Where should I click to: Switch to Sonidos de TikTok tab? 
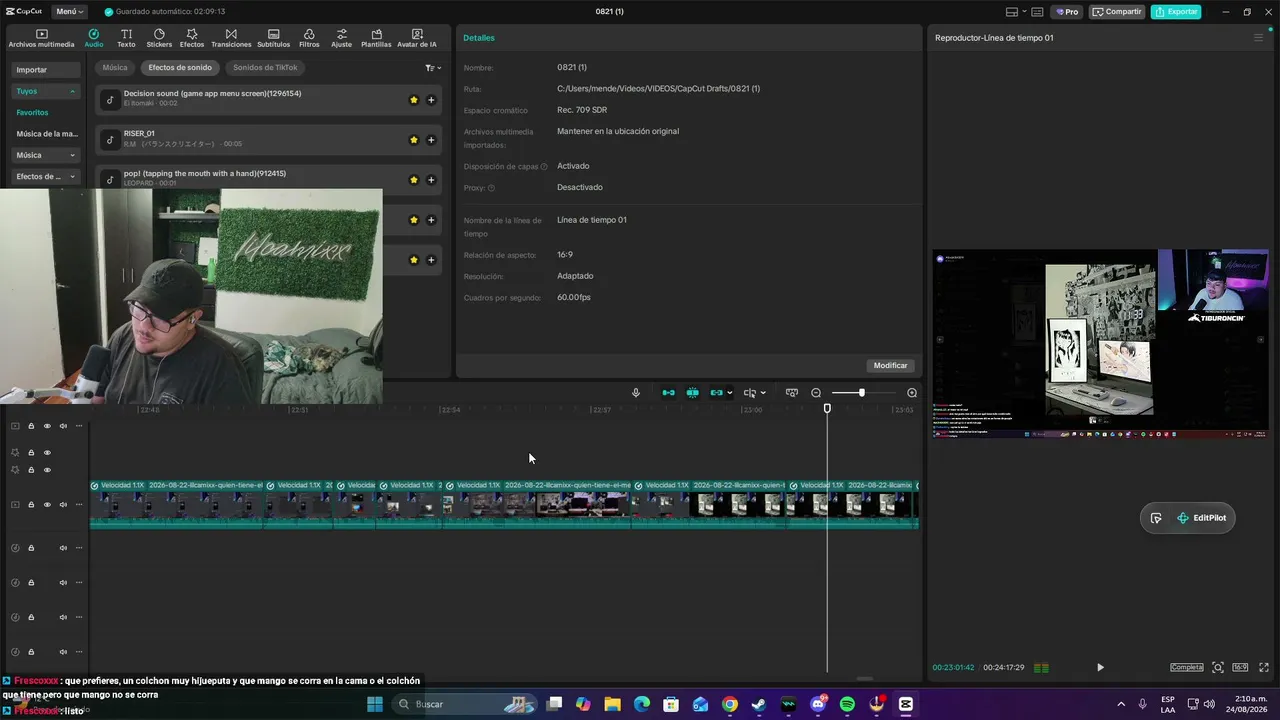(265, 68)
